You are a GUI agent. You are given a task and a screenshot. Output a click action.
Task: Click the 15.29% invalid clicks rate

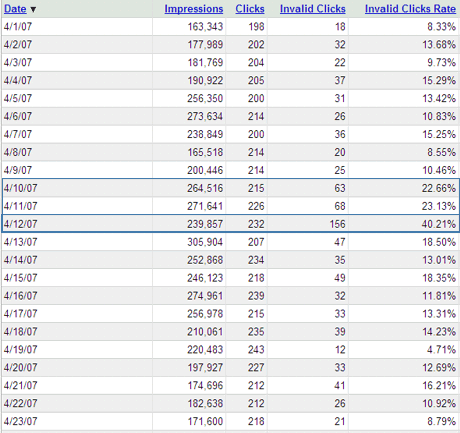[x=439, y=81]
